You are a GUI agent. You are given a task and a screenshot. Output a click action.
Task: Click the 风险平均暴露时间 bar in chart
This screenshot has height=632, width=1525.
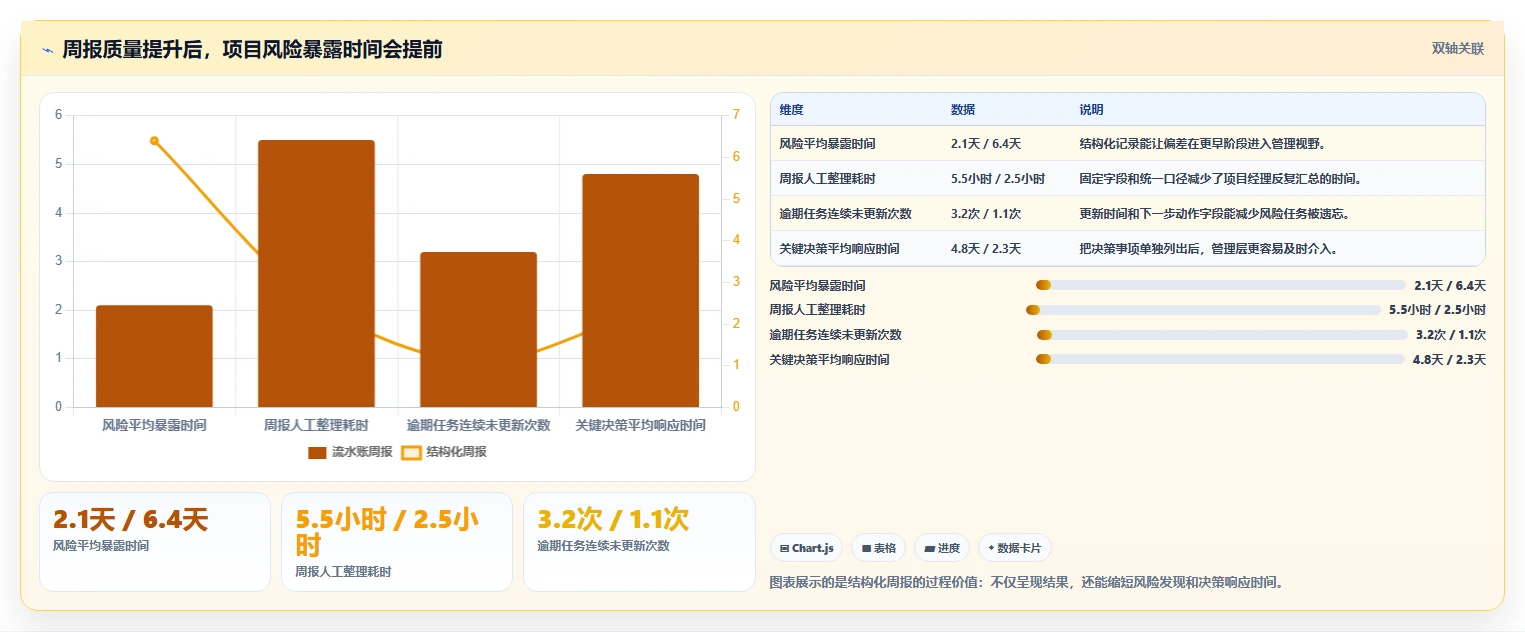point(154,356)
